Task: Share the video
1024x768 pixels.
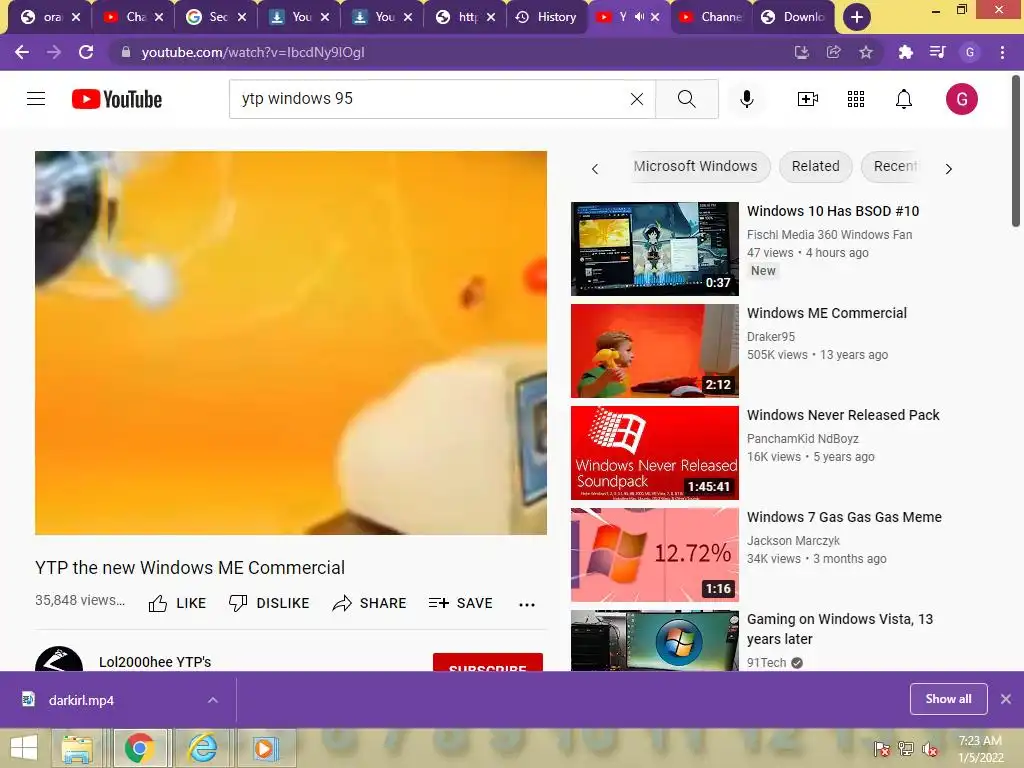Action: [370, 603]
